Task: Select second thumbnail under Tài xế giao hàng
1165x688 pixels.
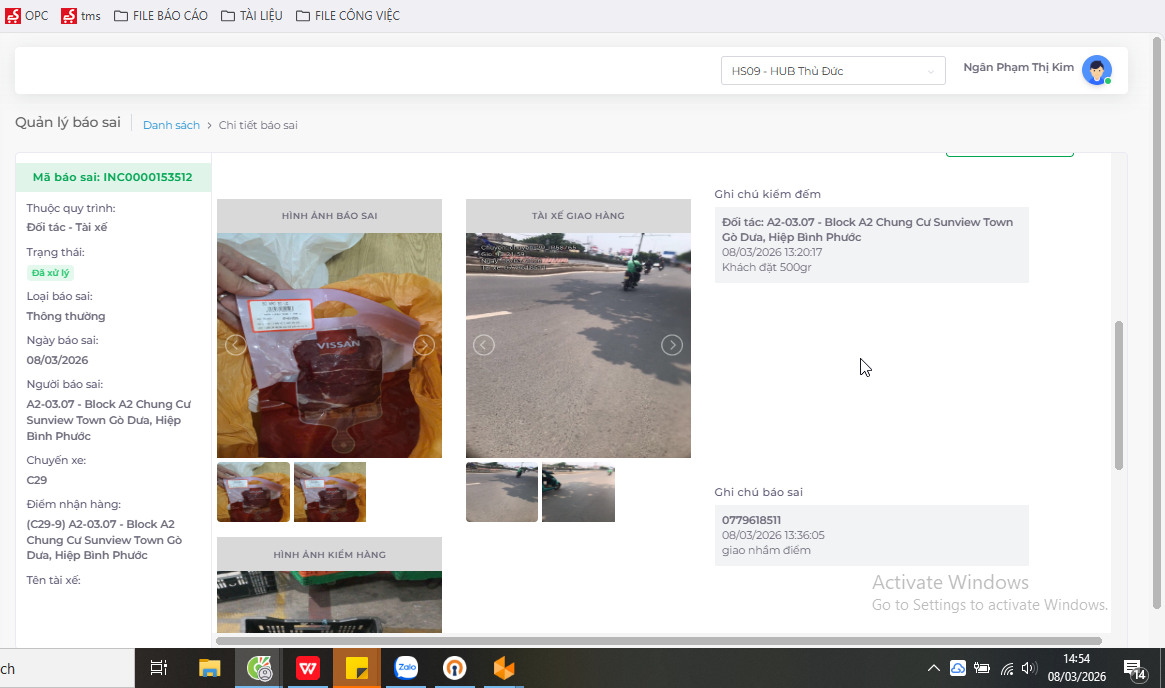Action: 578,492
